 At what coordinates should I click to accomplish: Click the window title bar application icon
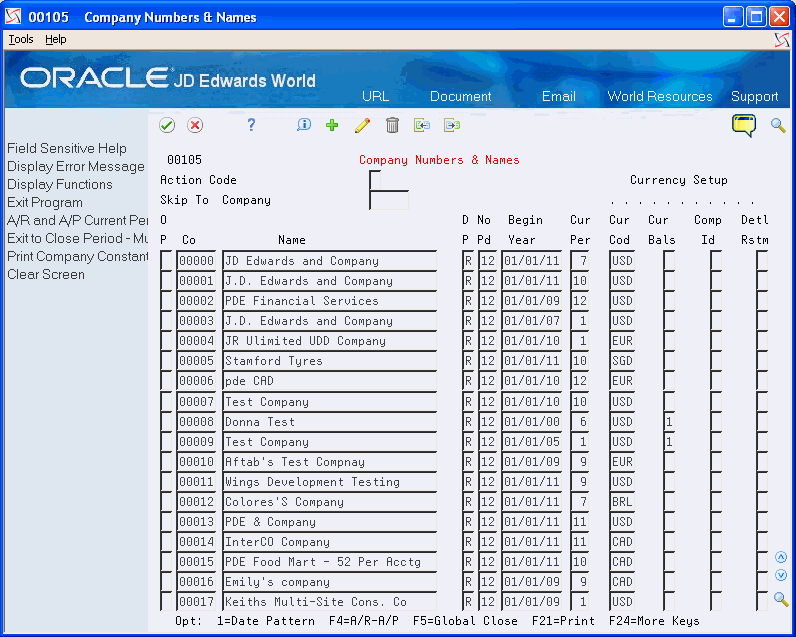13,17
